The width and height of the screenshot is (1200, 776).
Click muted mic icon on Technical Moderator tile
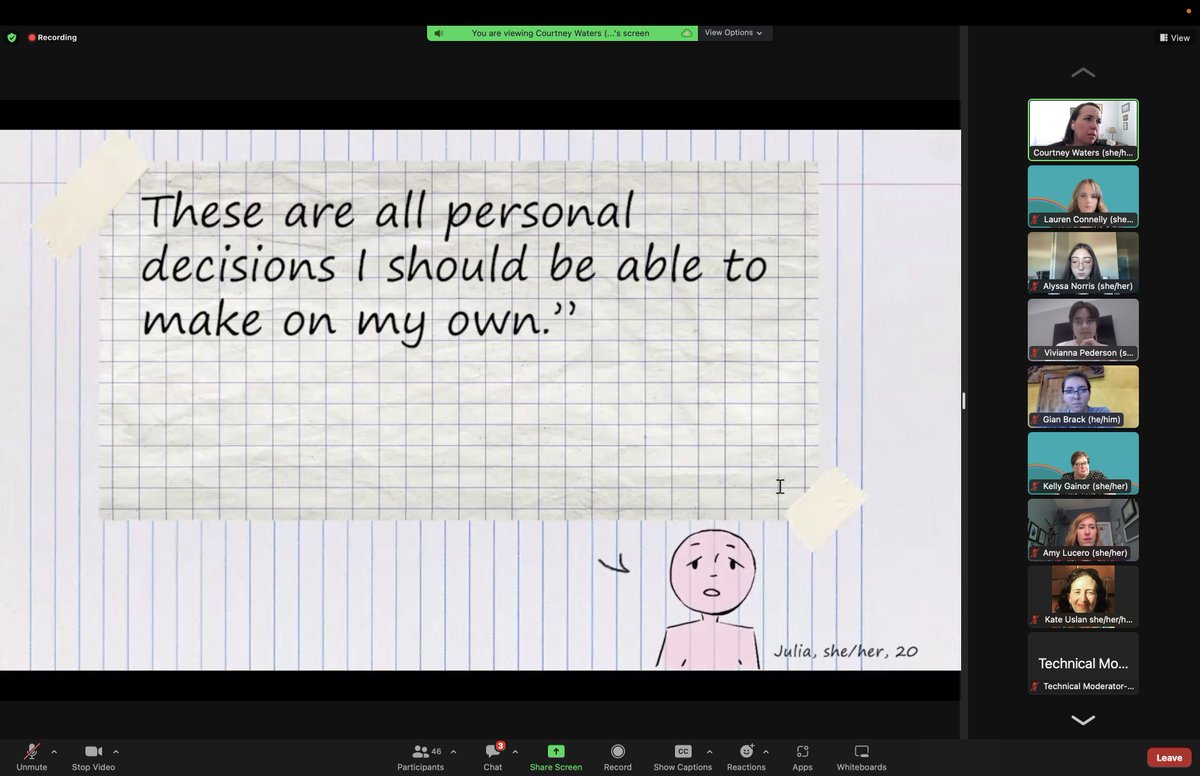(1036, 687)
